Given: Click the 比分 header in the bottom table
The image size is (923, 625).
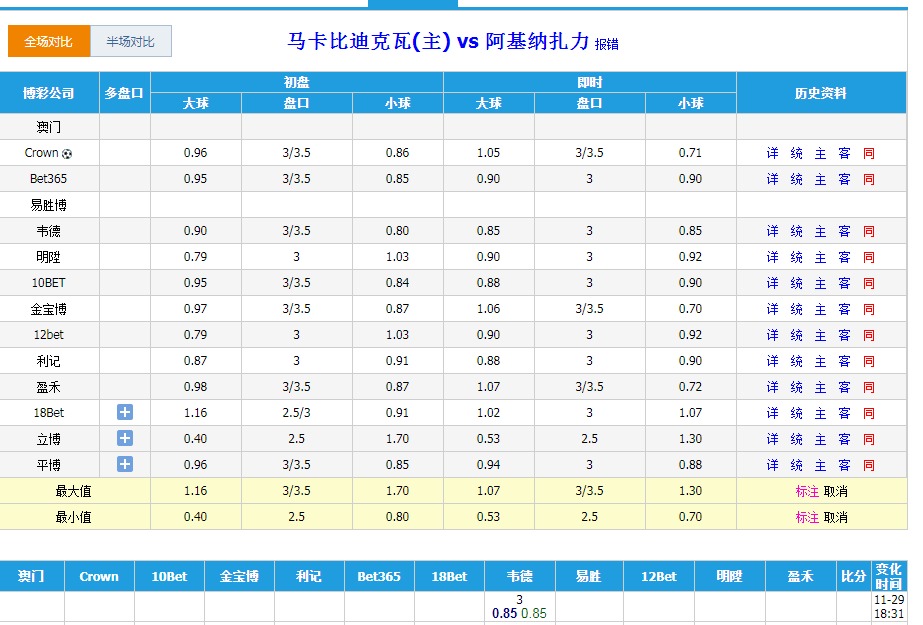Looking at the screenshot, I should pos(854,576).
